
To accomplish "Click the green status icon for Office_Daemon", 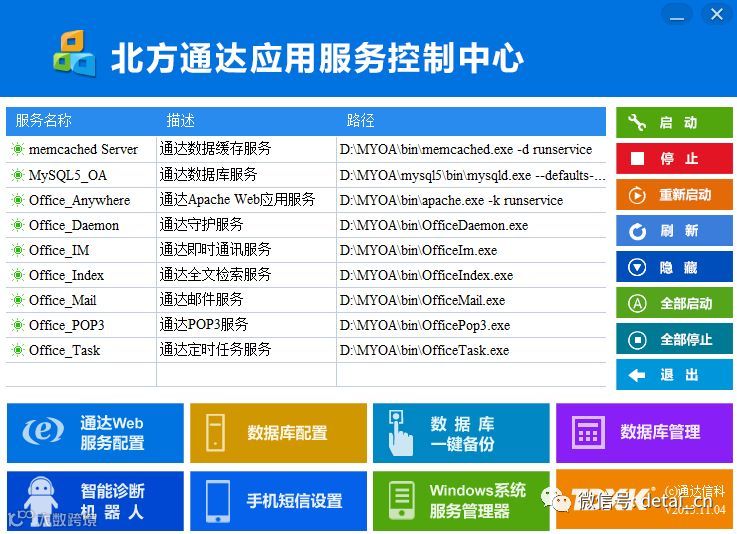I will point(18,225).
